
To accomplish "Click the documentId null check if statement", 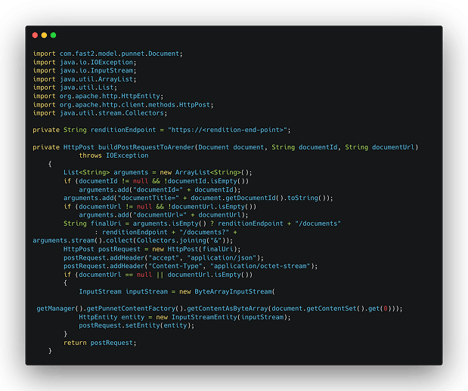I will (x=156, y=181).
